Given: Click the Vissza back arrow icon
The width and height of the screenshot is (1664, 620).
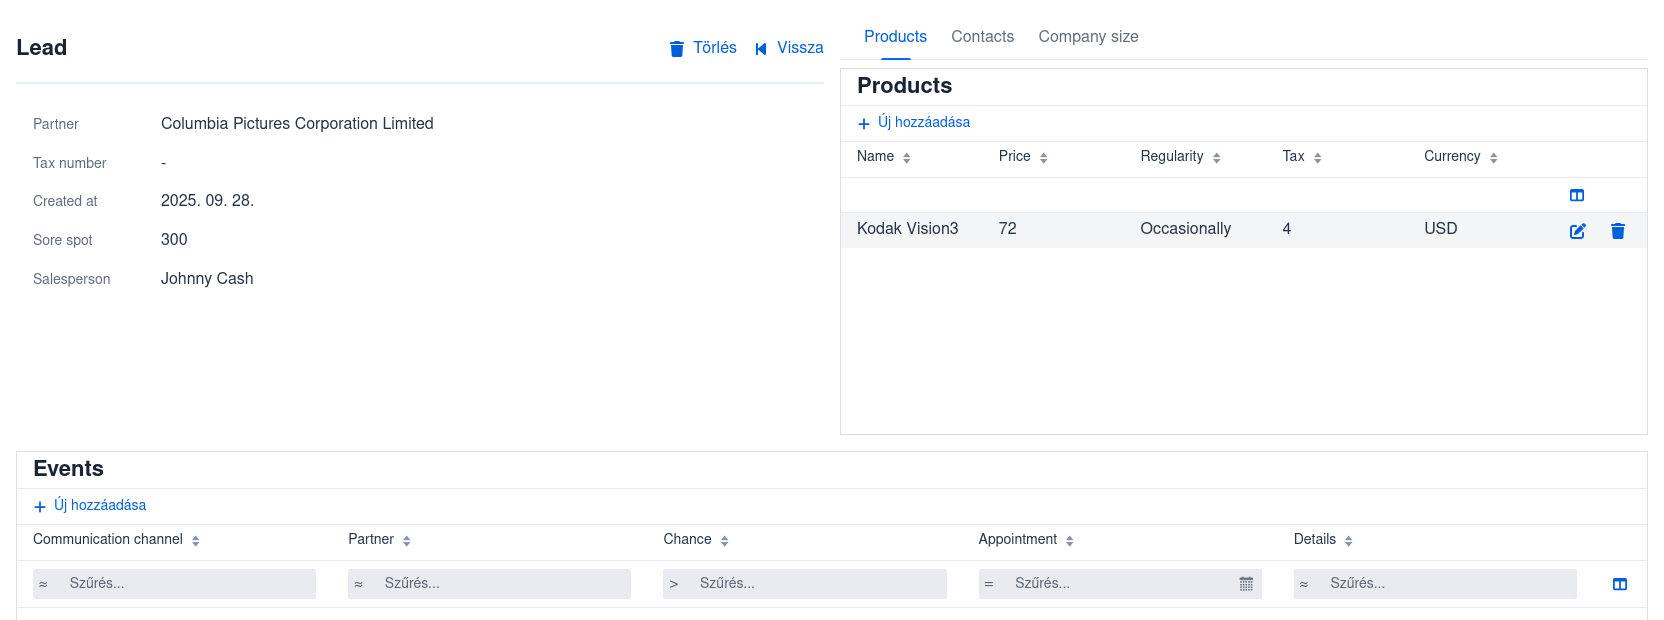Looking at the screenshot, I should click(761, 49).
